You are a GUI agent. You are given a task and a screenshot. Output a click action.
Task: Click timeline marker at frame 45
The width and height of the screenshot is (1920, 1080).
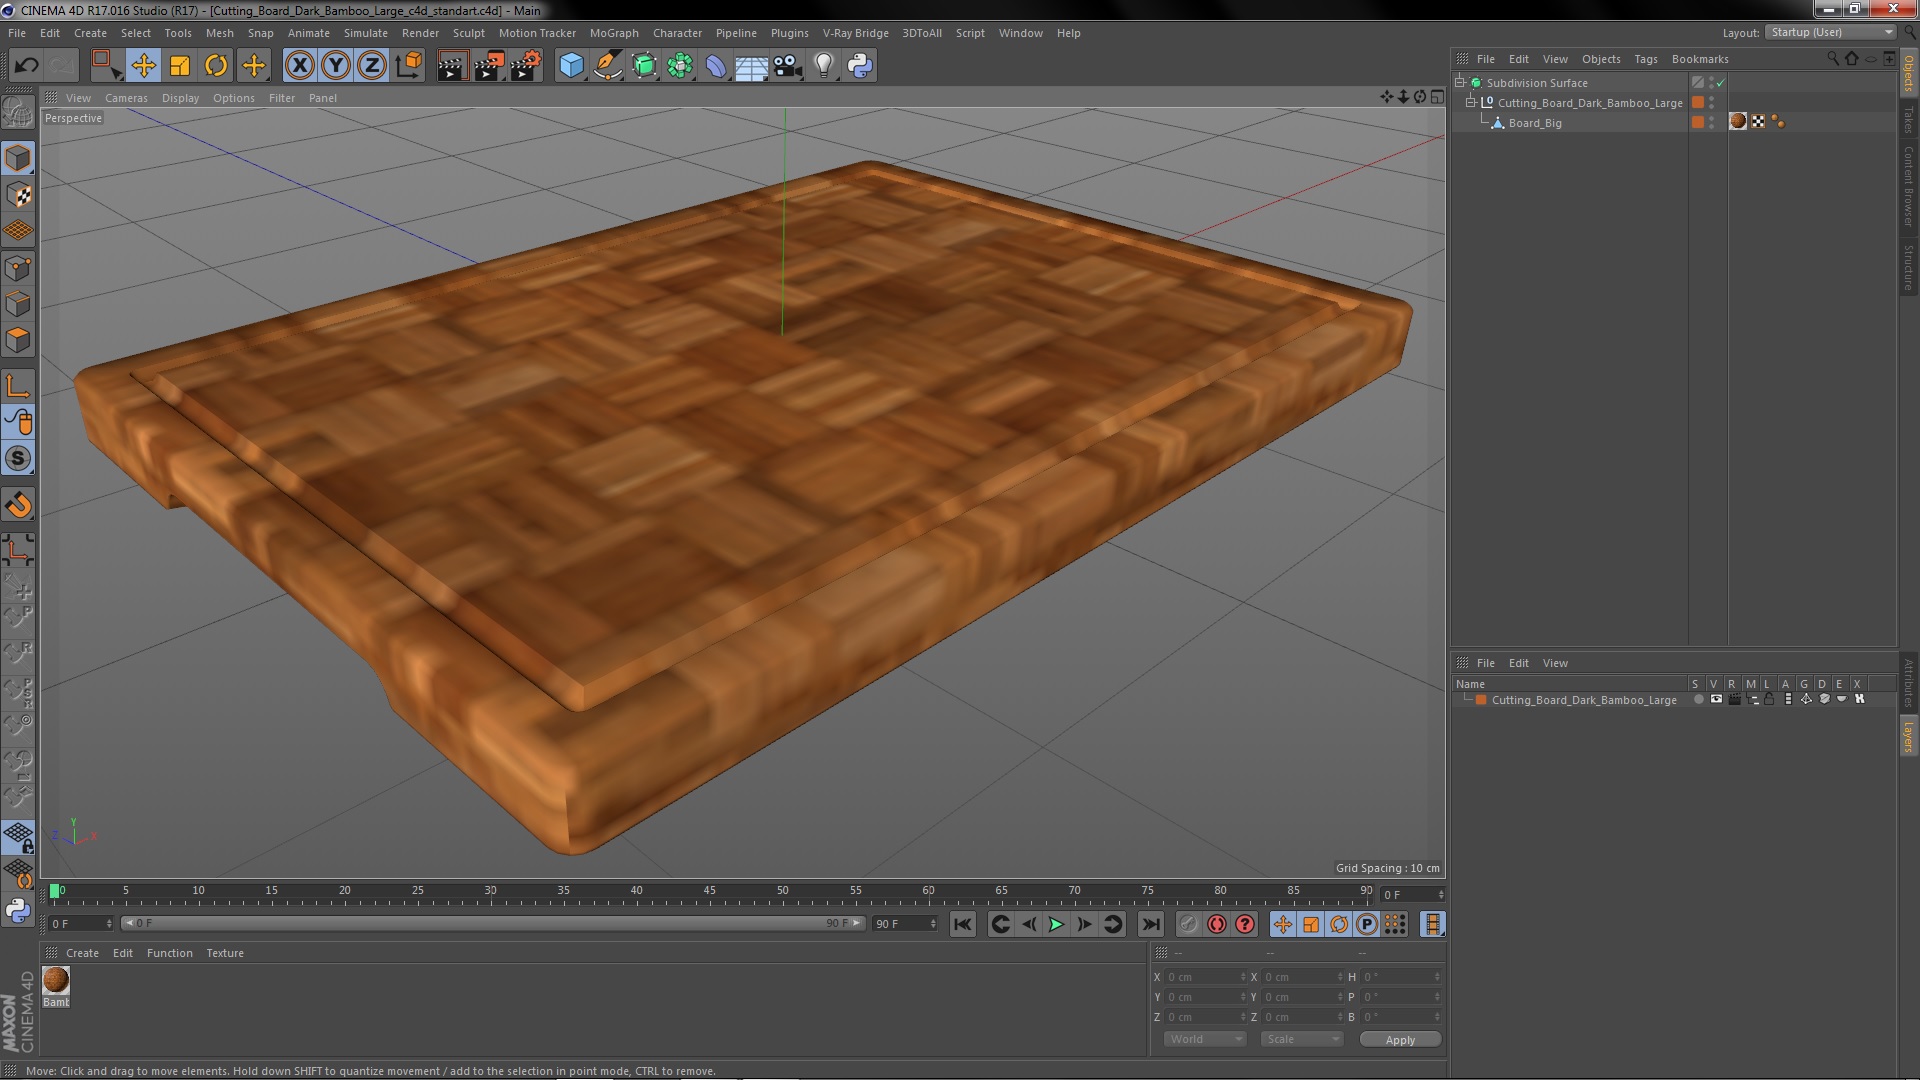pyautogui.click(x=709, y=890)
